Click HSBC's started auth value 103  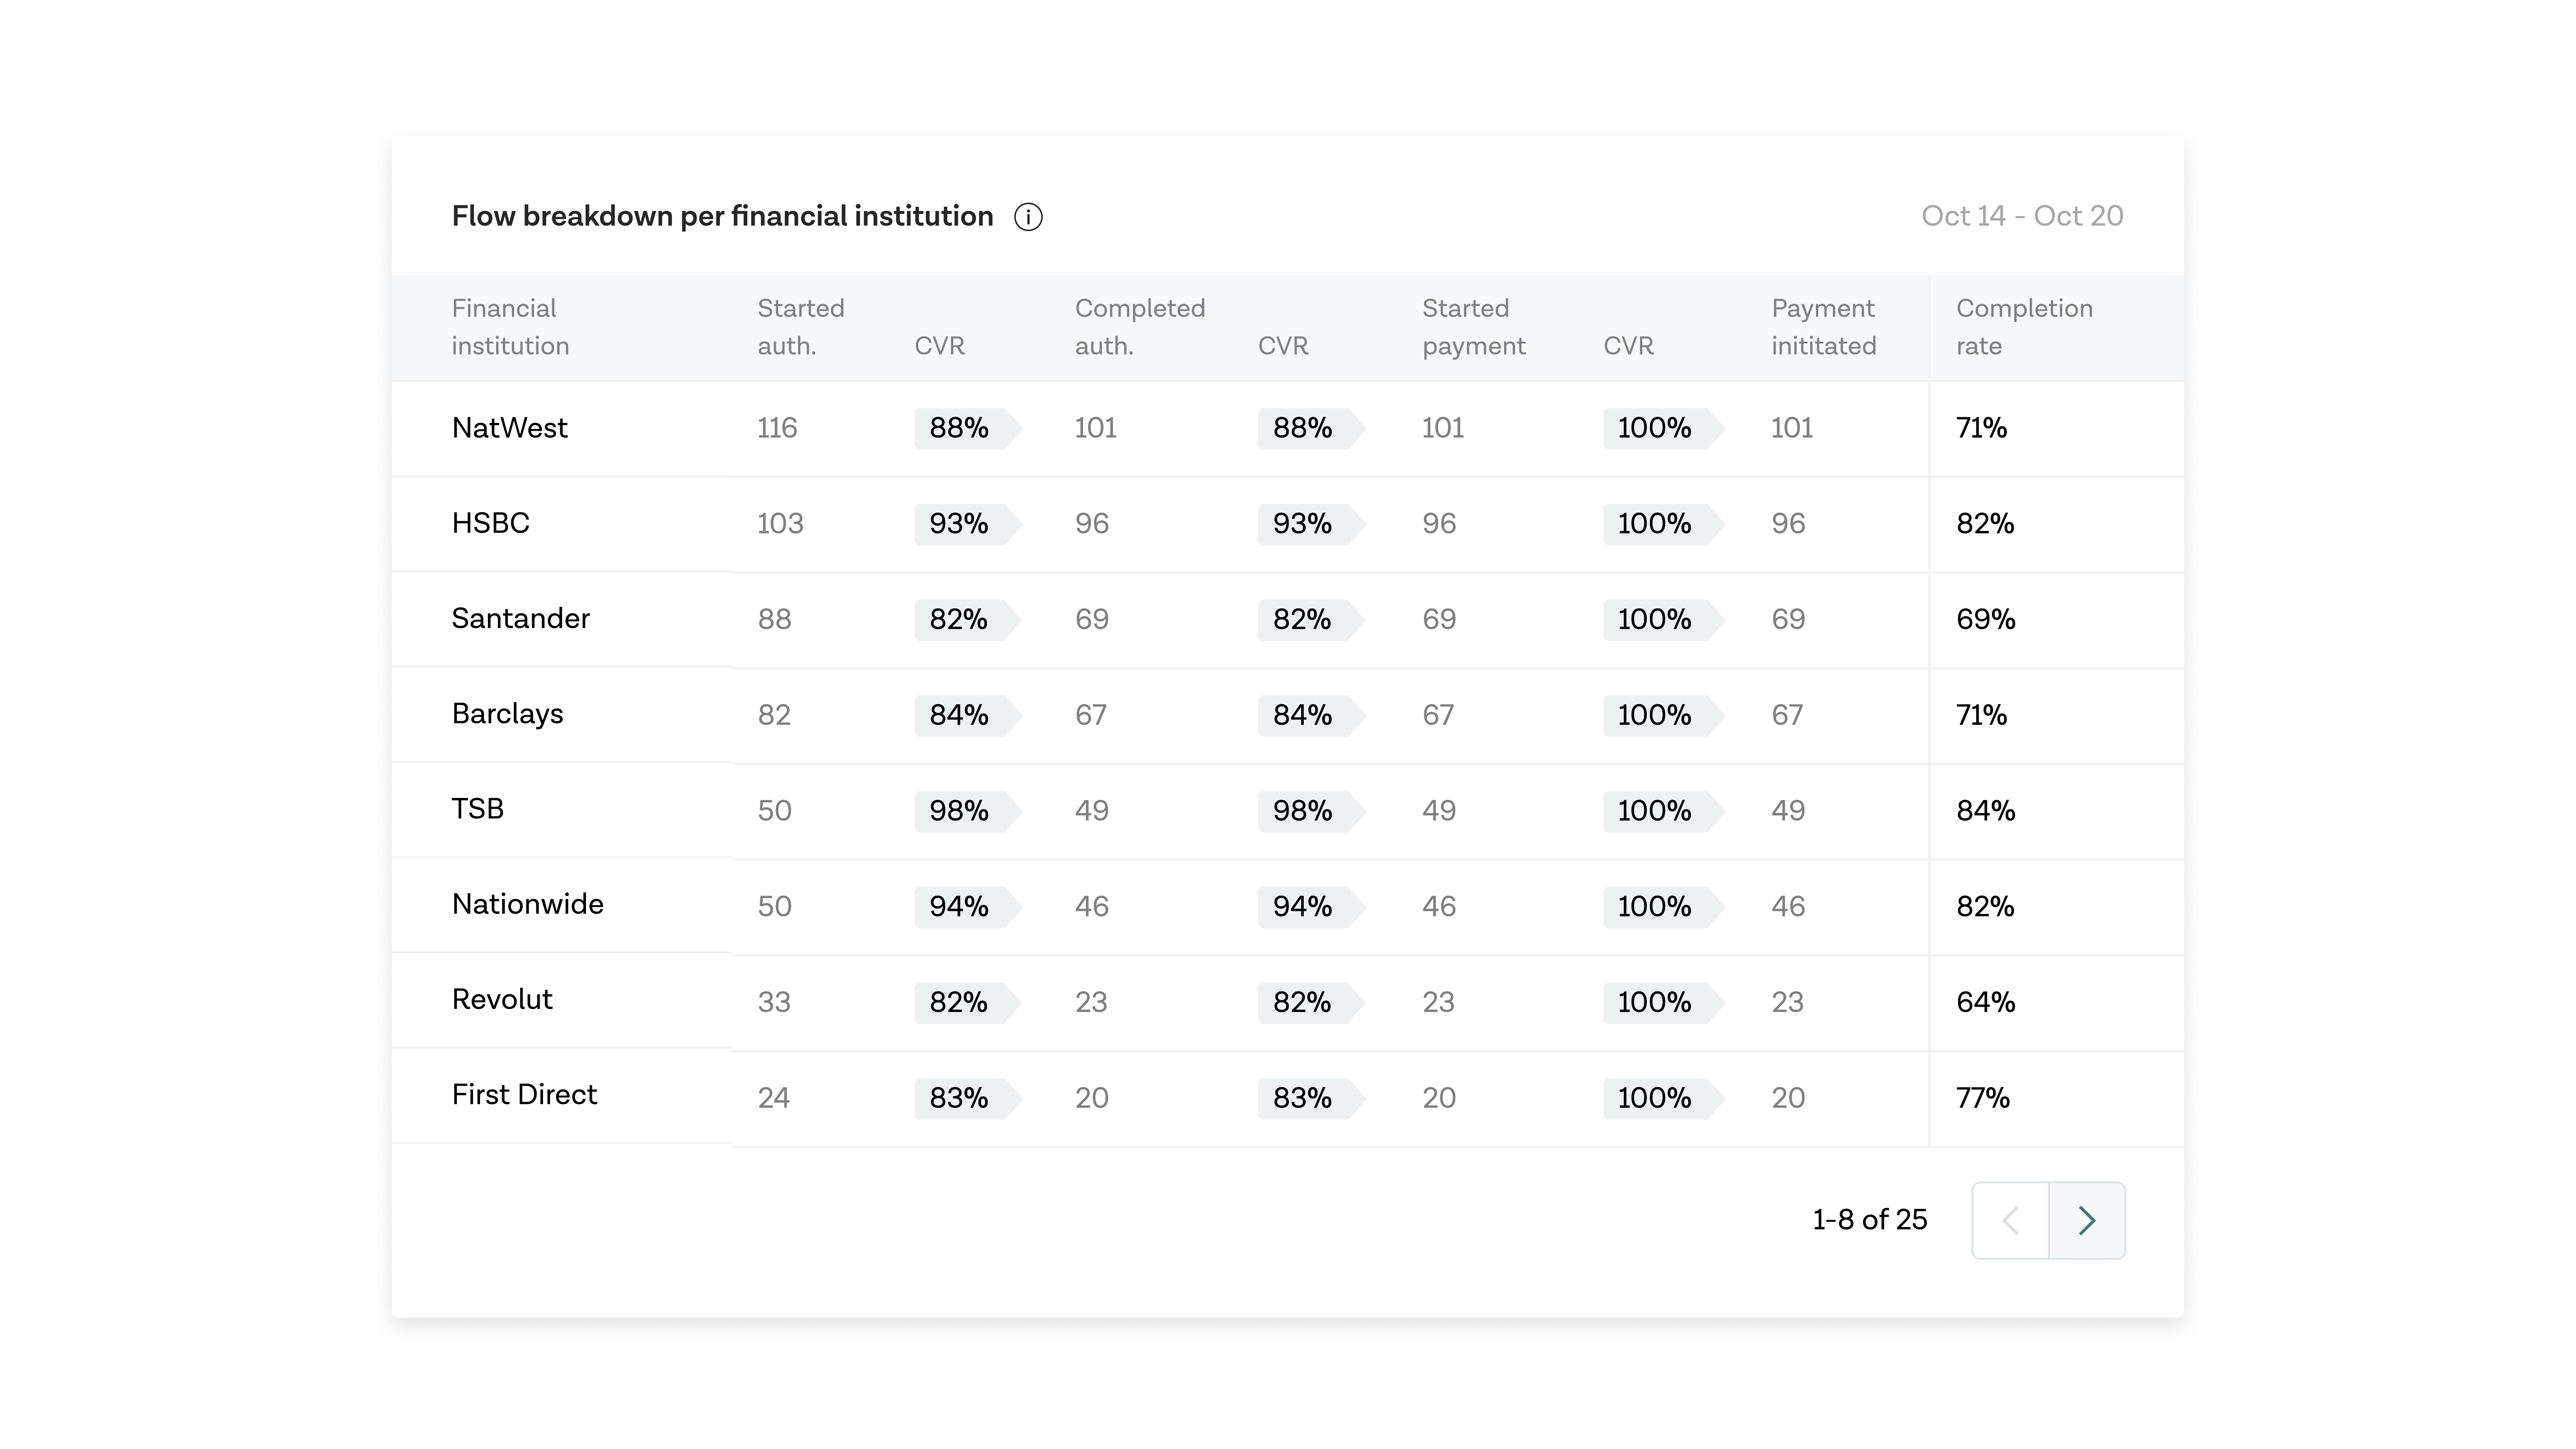click(x=780, y=524)
